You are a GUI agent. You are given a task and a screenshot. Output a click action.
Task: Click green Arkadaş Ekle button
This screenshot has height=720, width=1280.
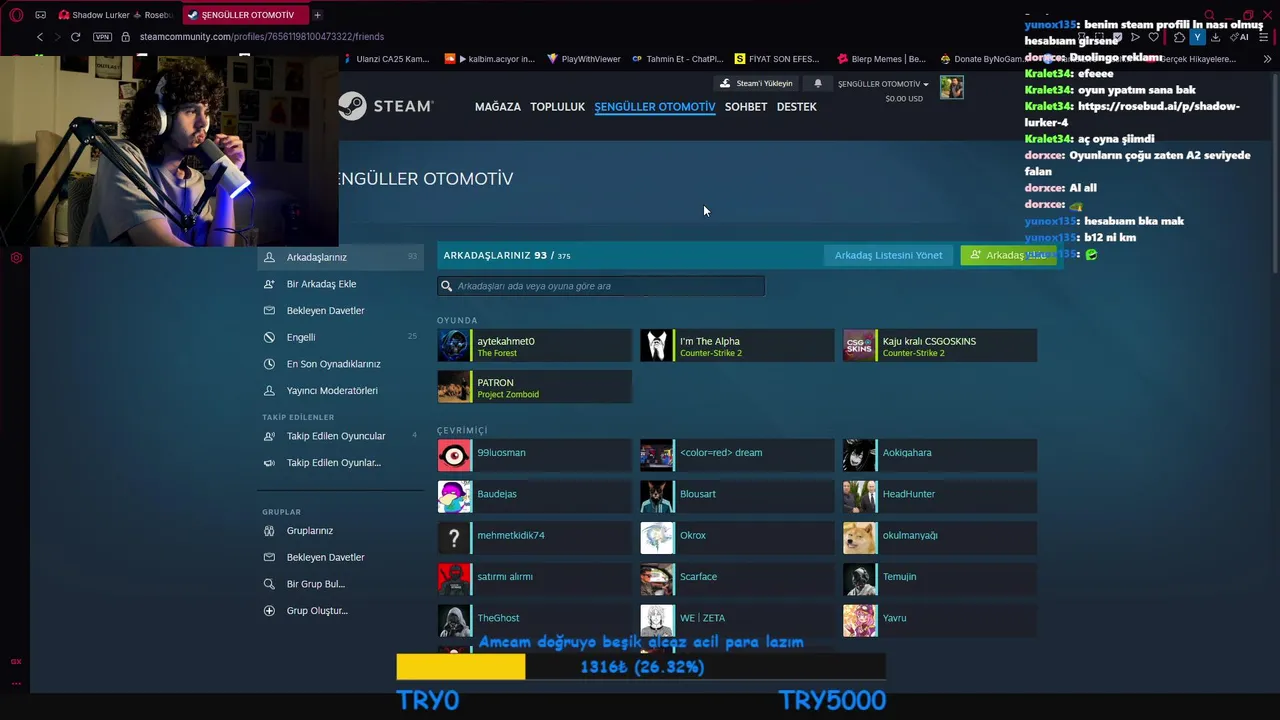(x=1008, y=255)
